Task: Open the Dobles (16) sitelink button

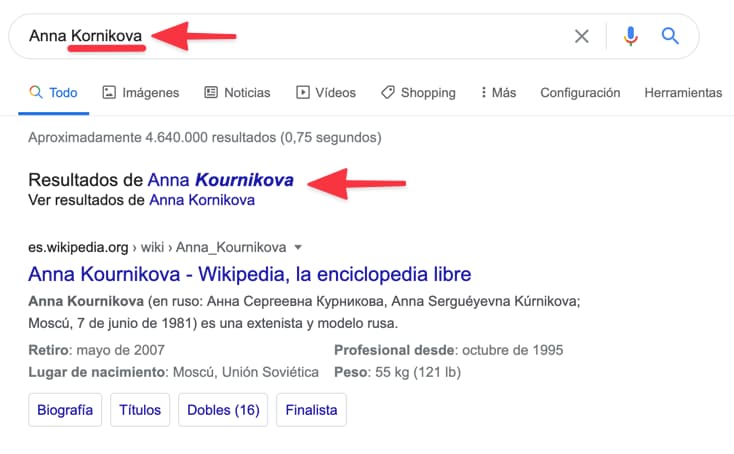Action: click(x=223, y=410)
